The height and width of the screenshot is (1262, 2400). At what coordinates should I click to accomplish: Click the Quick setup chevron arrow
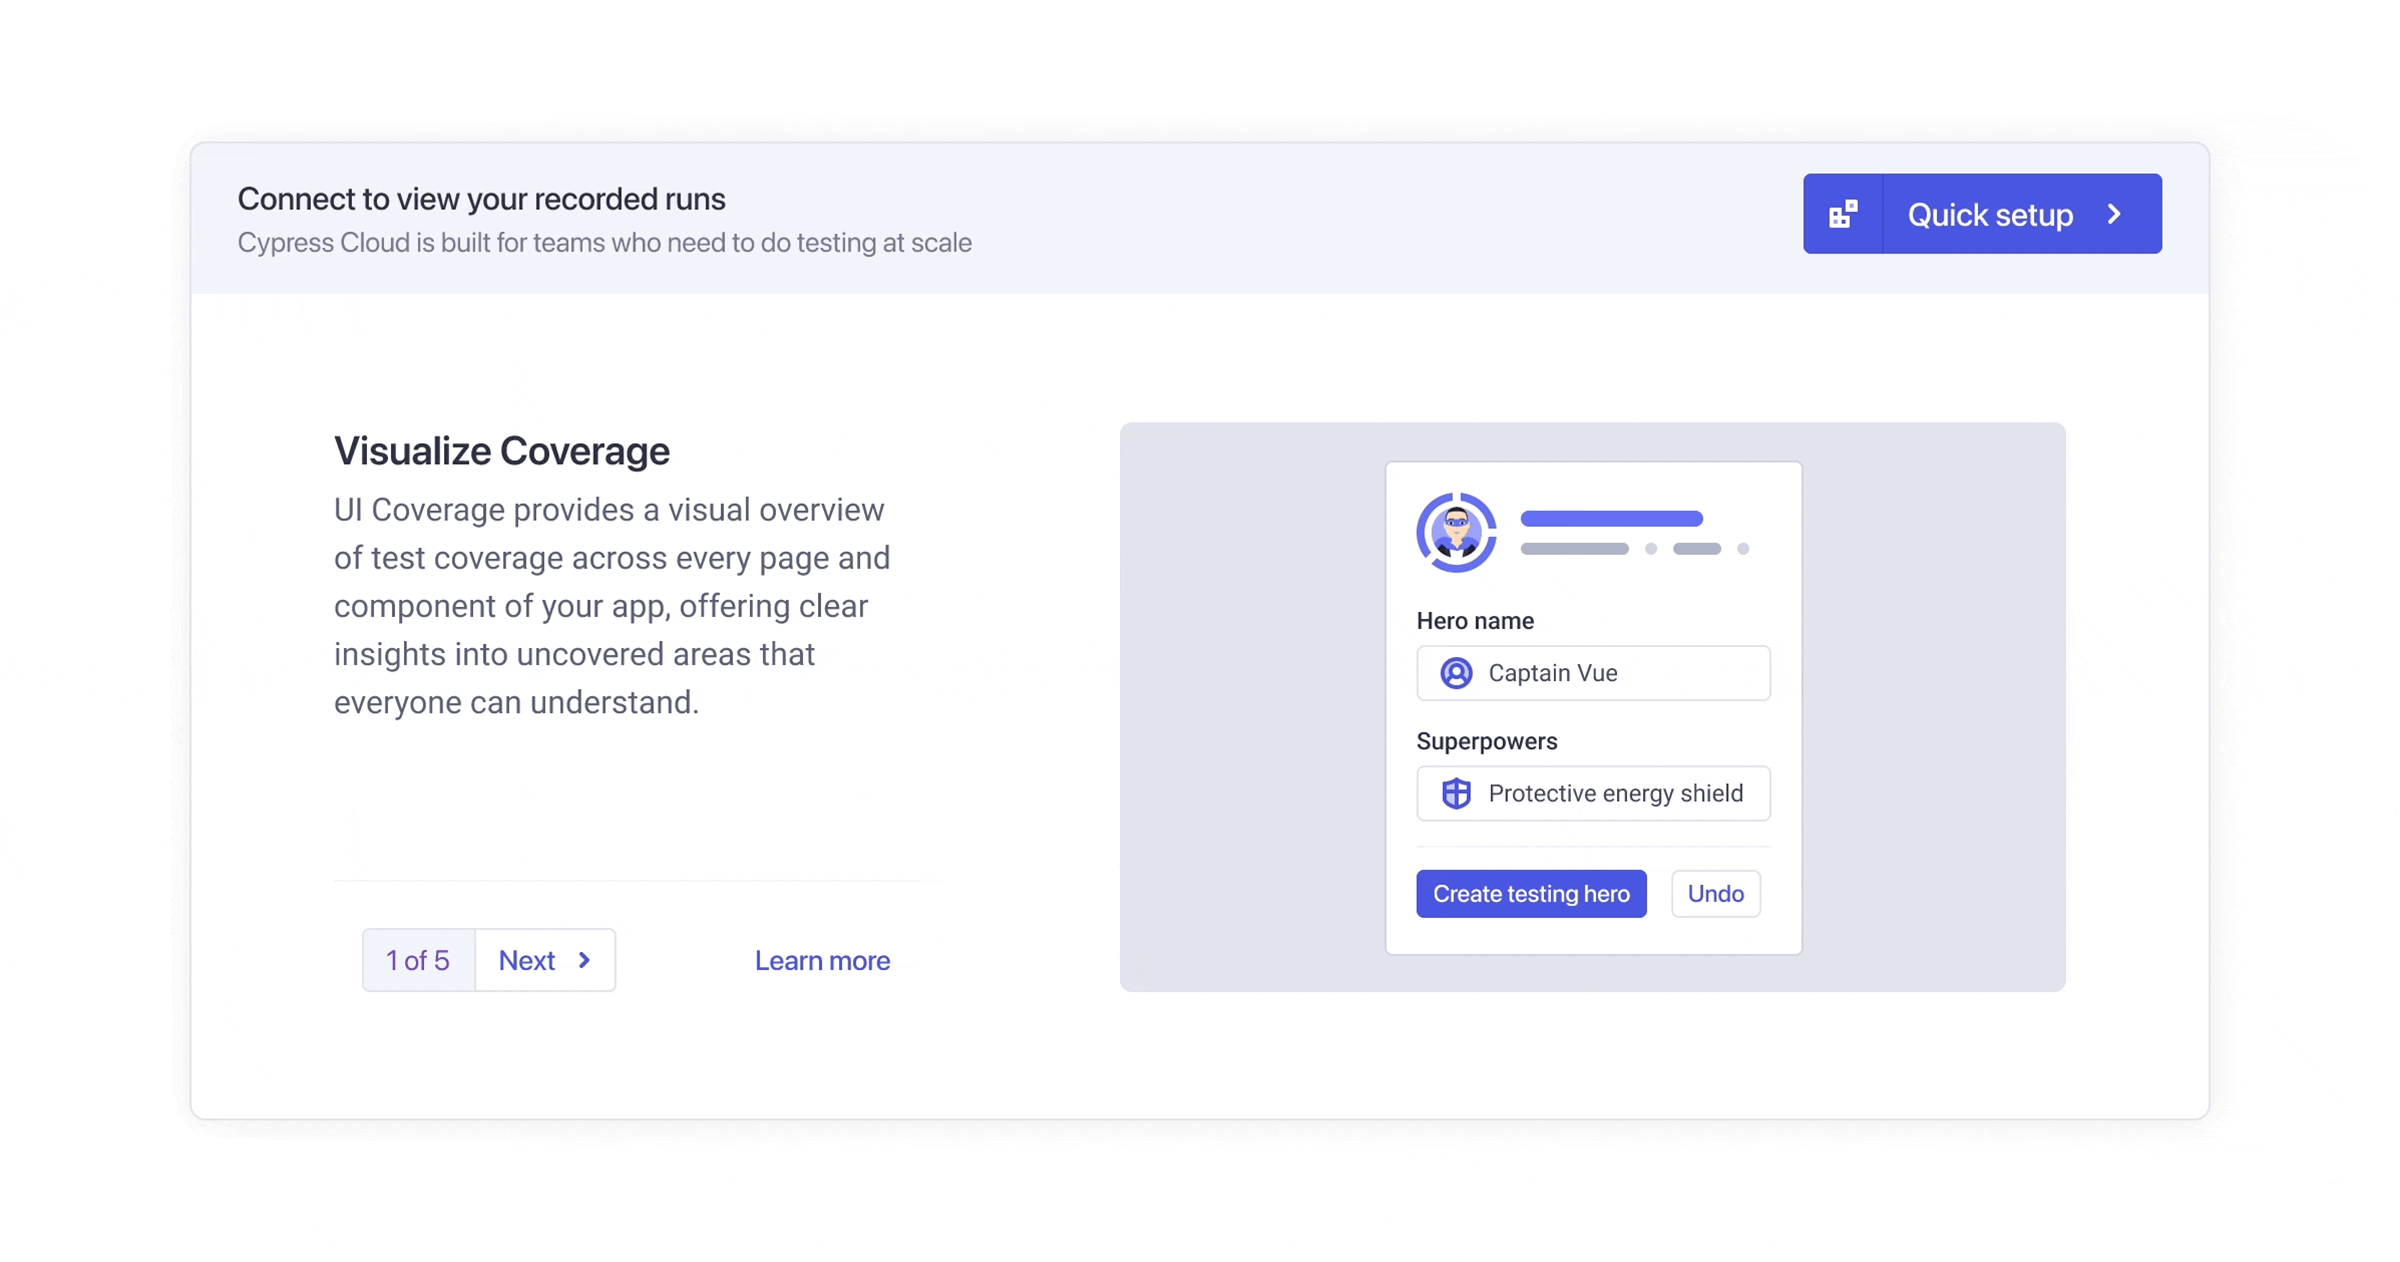coord(2114,214)
